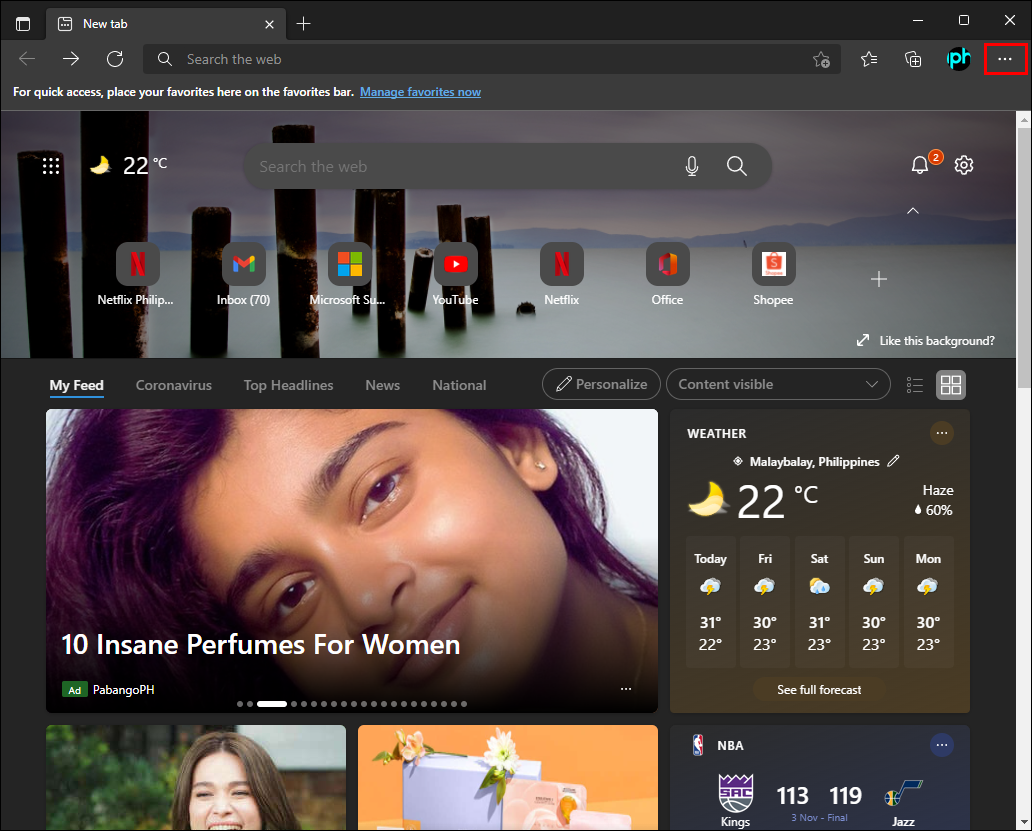Open the Collections icon in toolbar
Viewport: 1032px width, 831px height.
click(x=913, y=59)
